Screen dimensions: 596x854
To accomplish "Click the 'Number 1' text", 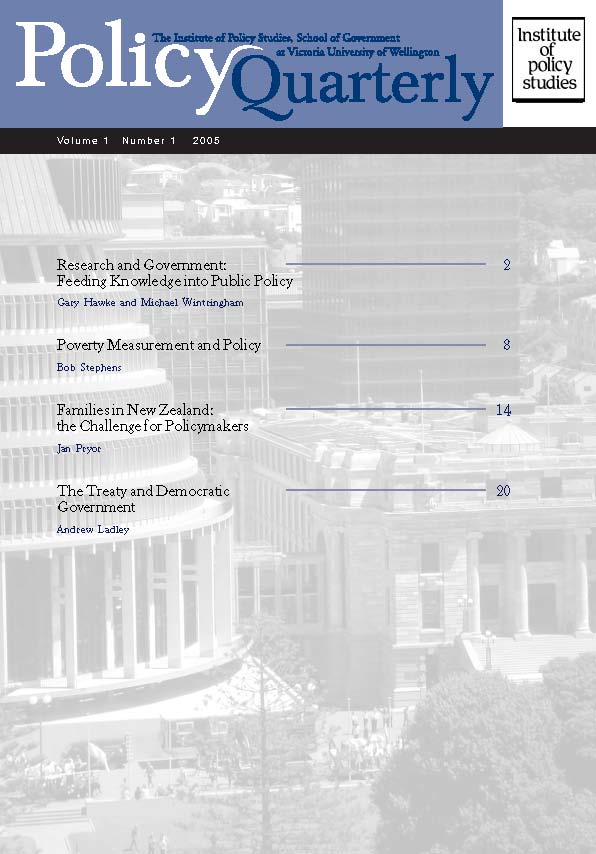I will tap(149, 141).
